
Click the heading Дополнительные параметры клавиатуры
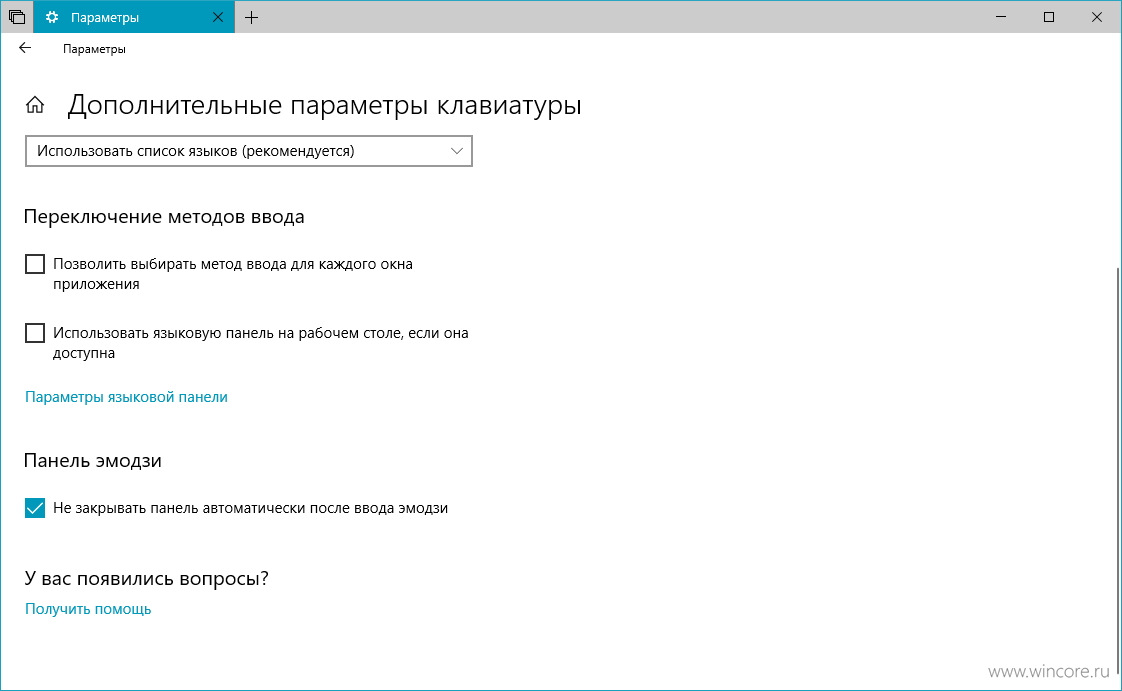(324, 105)
